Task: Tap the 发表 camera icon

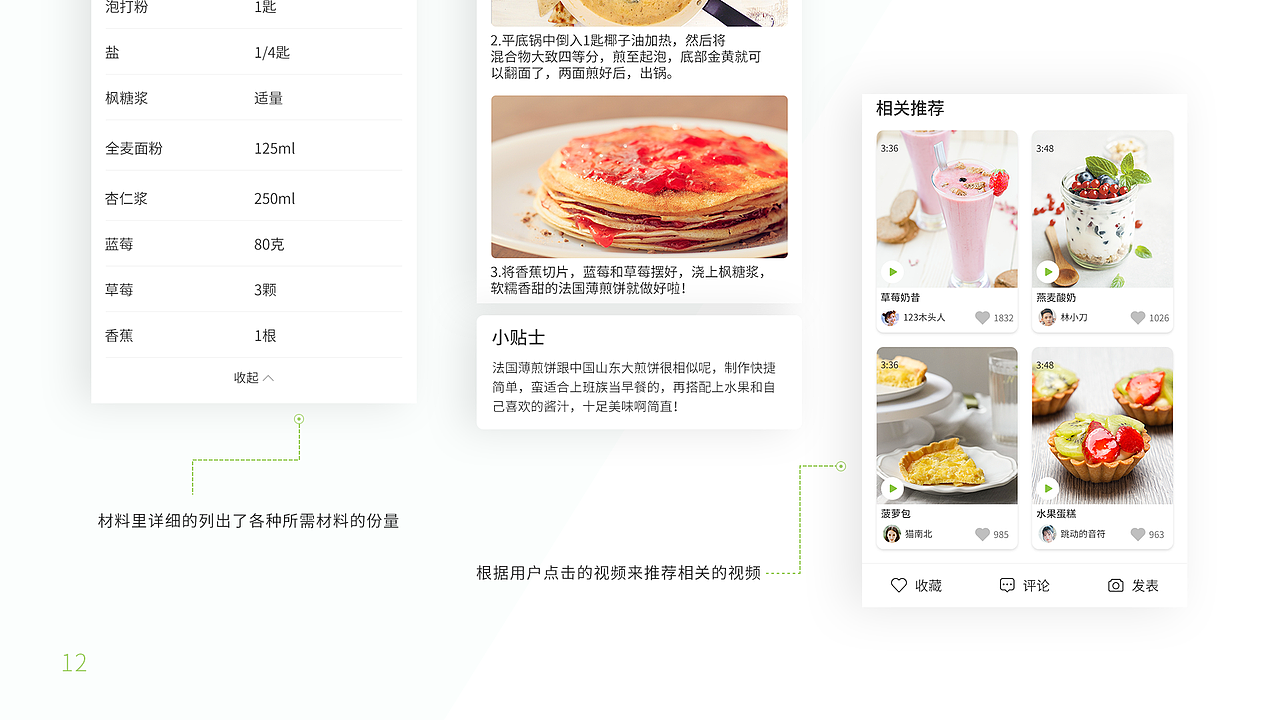Action: (1116, 585)
